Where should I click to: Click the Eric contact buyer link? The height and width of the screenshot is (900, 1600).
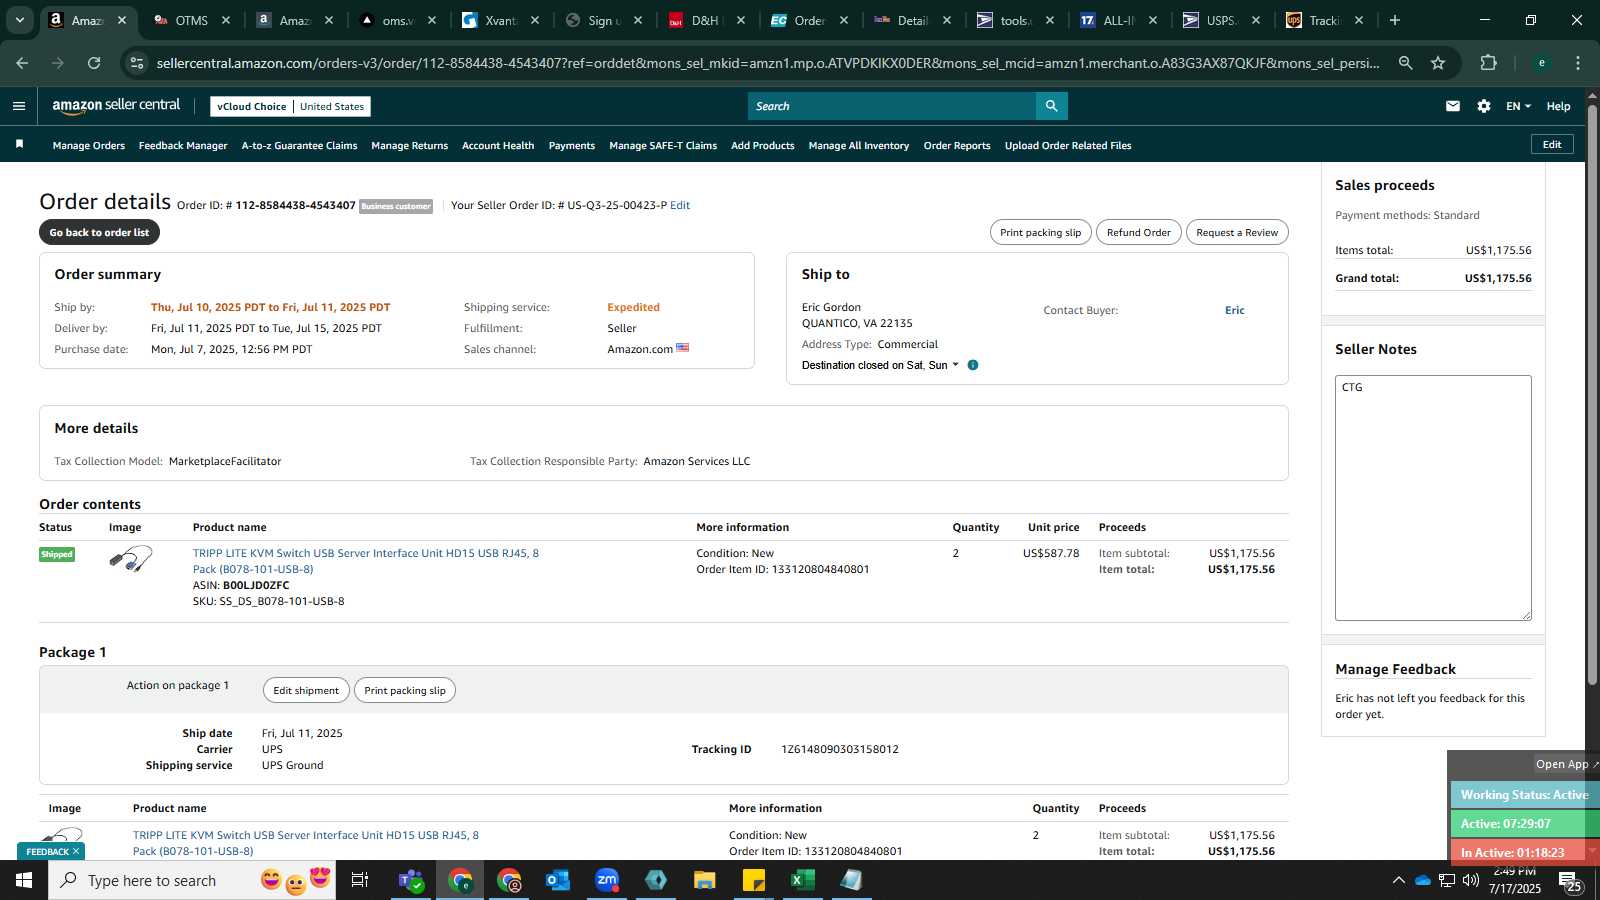(x=1235, y=310)
